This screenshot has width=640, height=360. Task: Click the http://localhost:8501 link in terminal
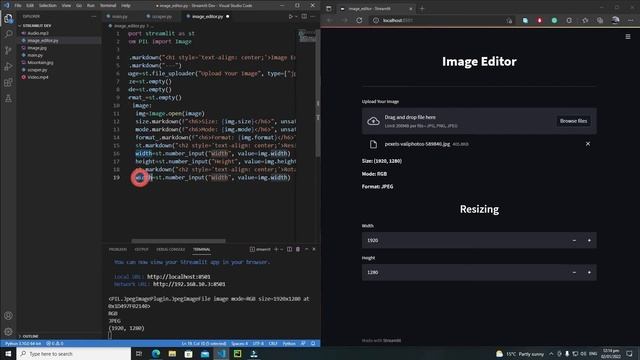[x=179, y=277]
